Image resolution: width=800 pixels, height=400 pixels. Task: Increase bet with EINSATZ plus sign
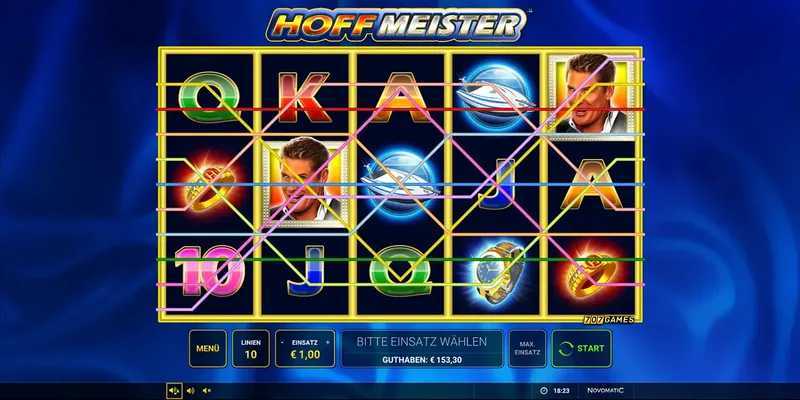[x=328, y=343]
